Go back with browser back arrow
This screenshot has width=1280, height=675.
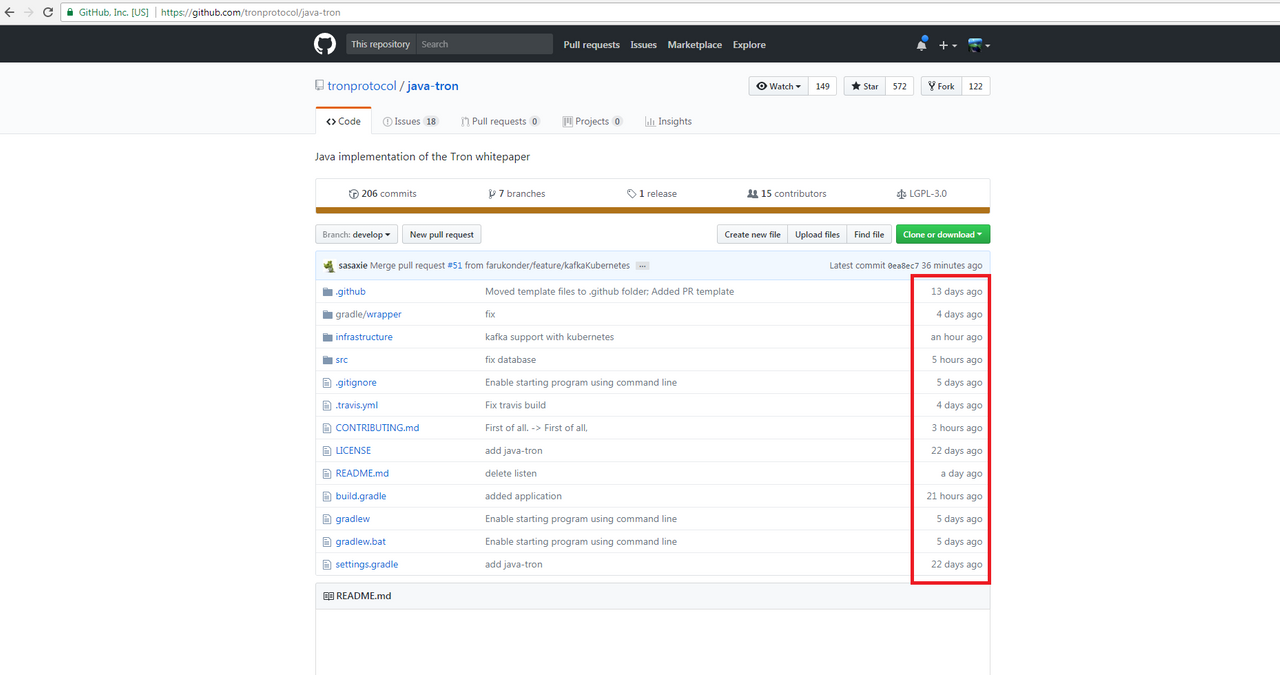coord(10,12)
